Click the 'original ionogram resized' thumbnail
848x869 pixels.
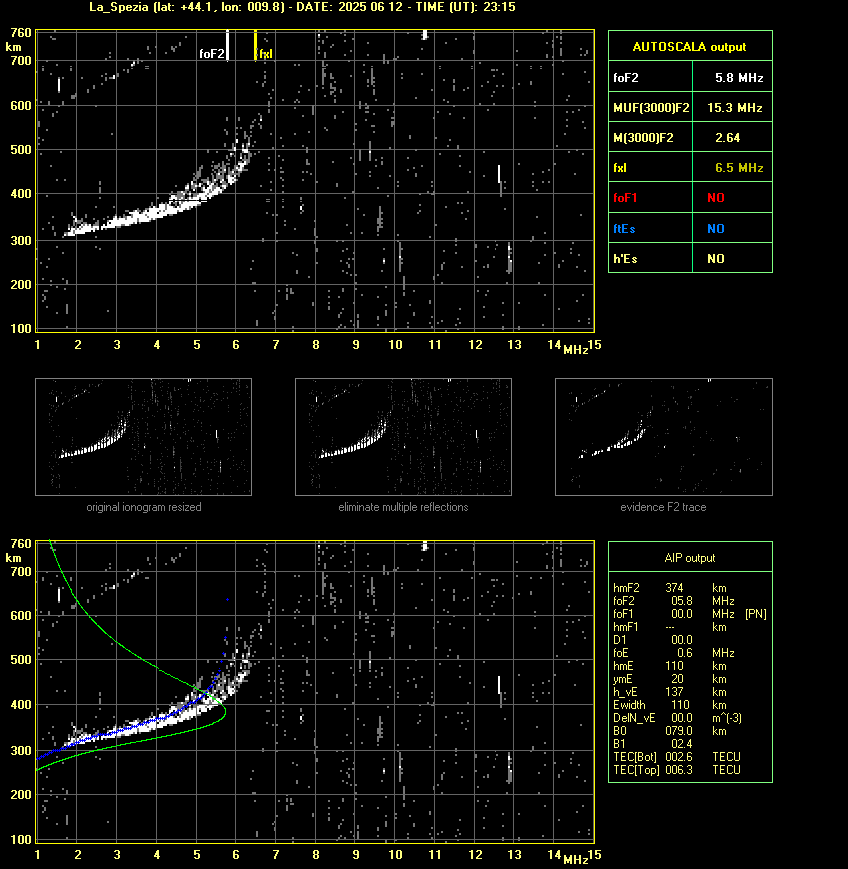pos(144,437)
